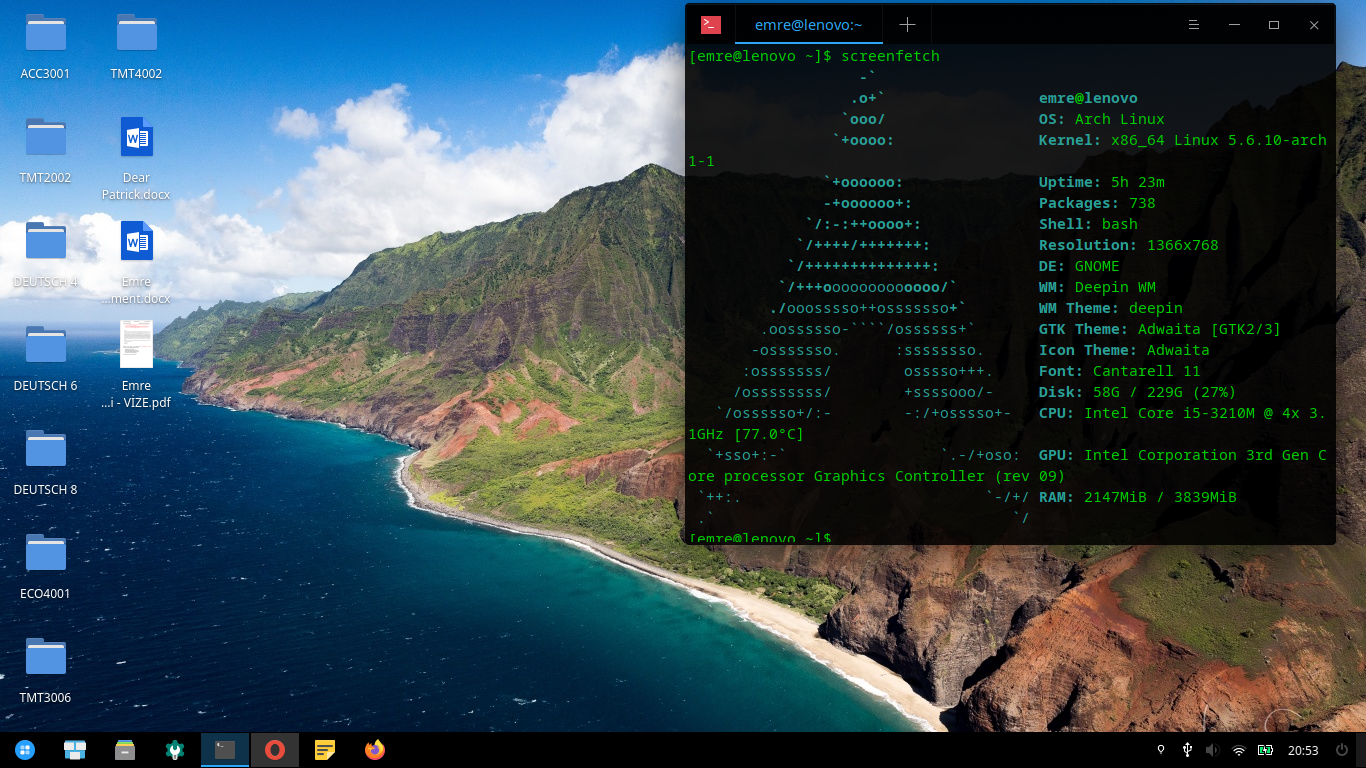1366x768 pixels.
Task: Click the 'Icon Theme: Adwaita' line
Action: pos(1124,350)
